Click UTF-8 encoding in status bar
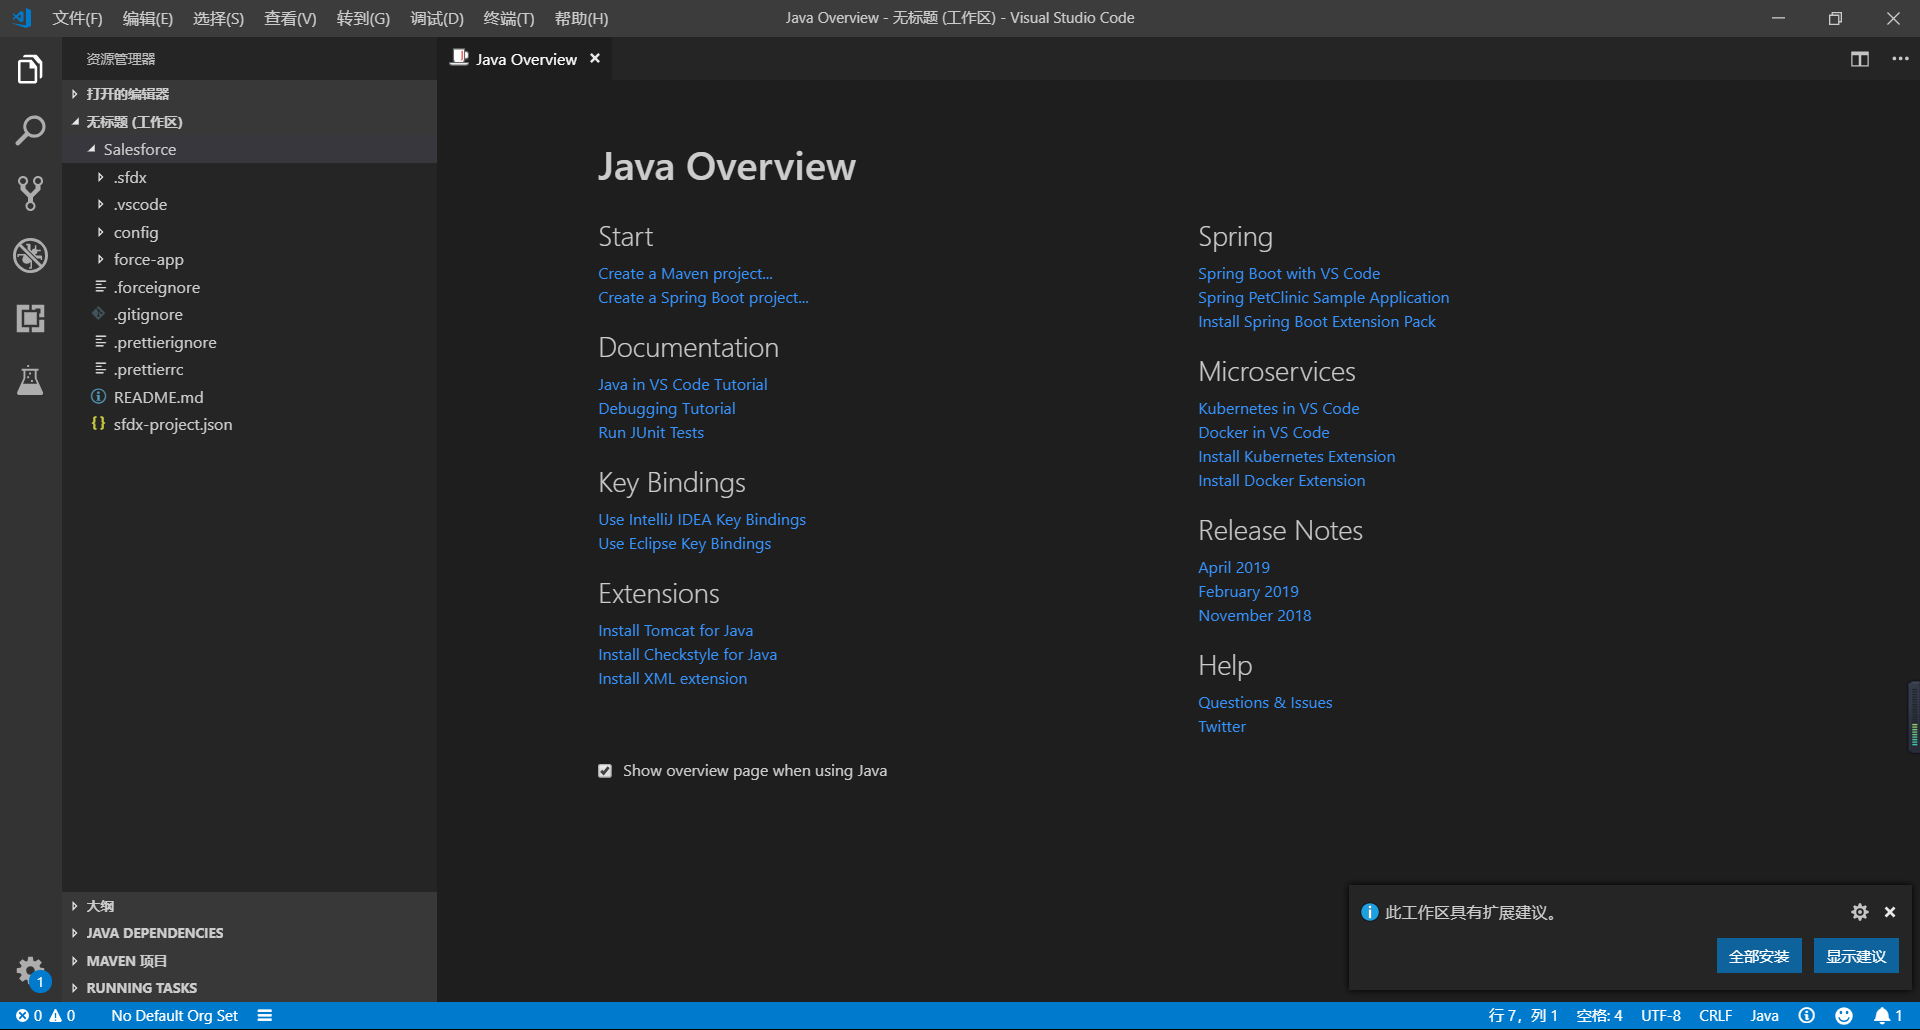 (1660, 1016)
